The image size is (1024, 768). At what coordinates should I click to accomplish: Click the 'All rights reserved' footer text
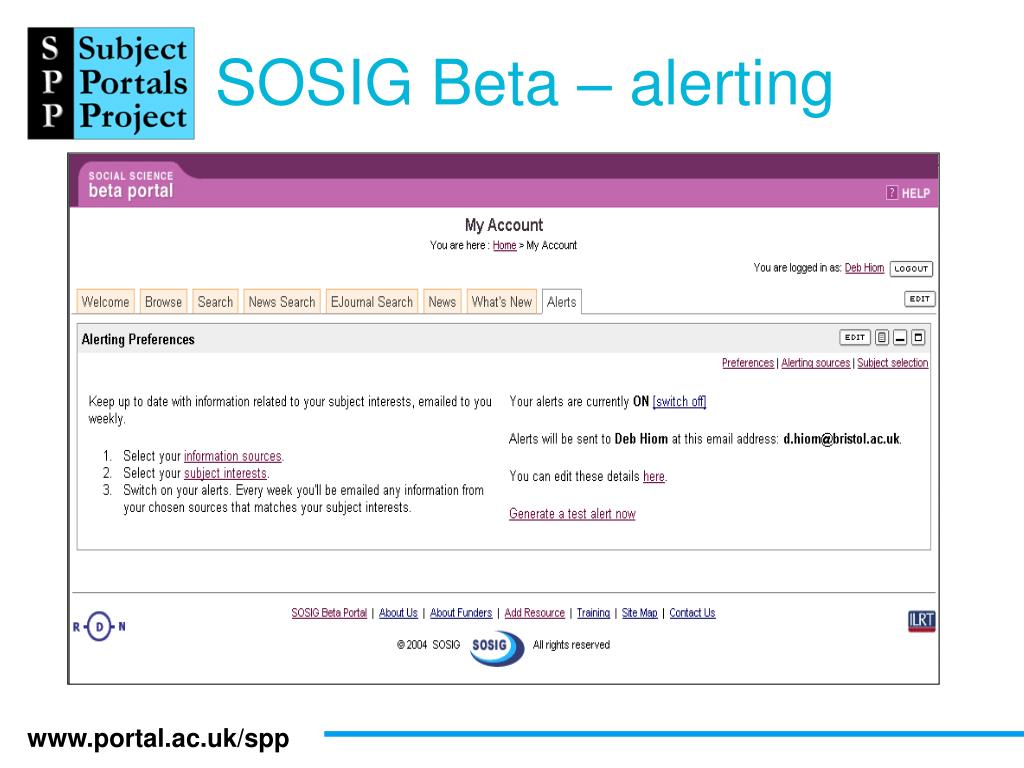coord(571,645)
